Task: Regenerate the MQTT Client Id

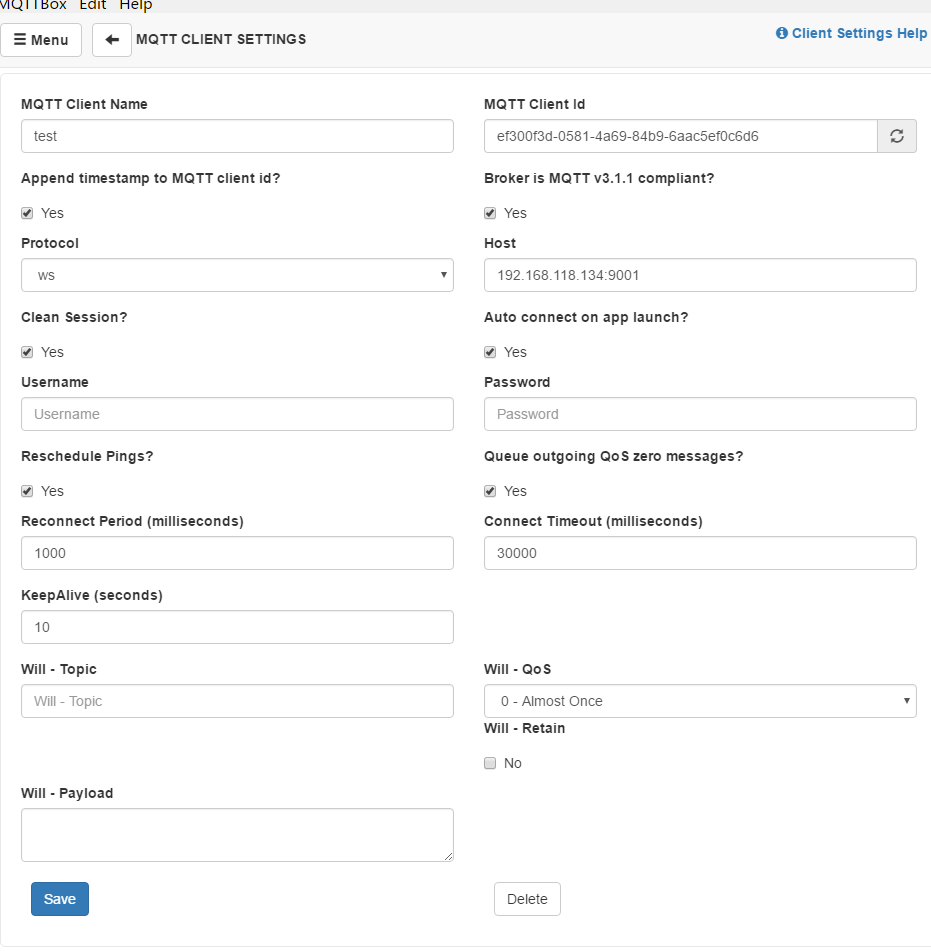Action: point(897,136)
